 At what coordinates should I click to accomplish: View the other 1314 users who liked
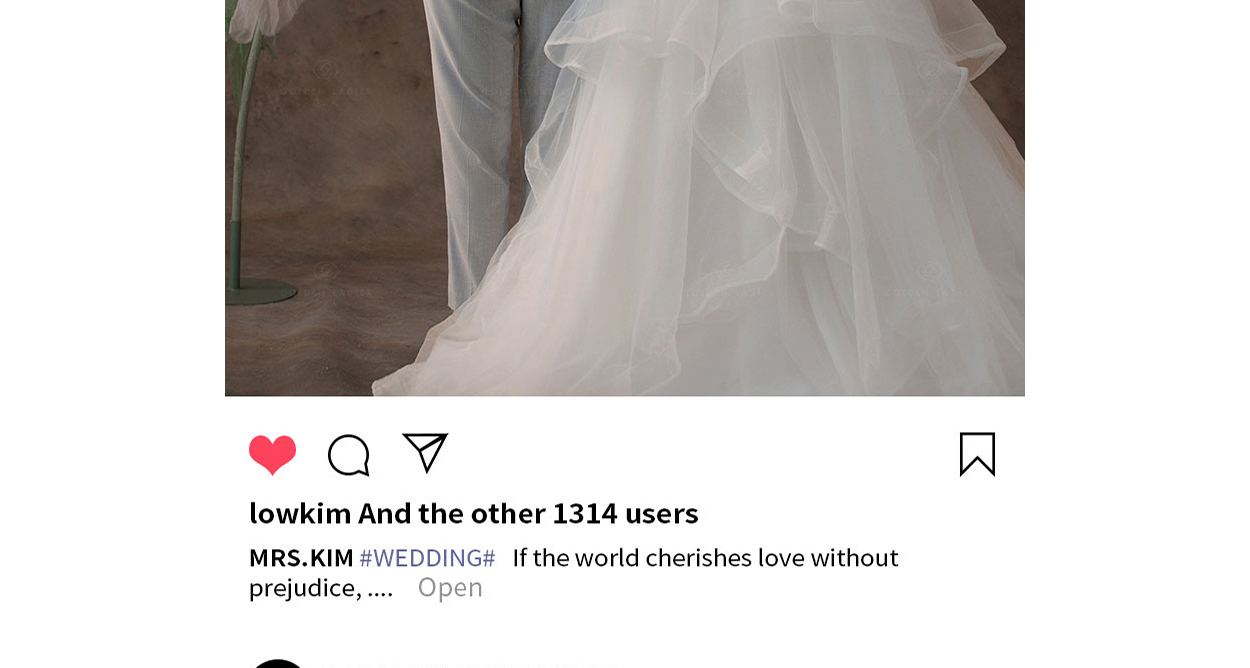tap(528, 513)
